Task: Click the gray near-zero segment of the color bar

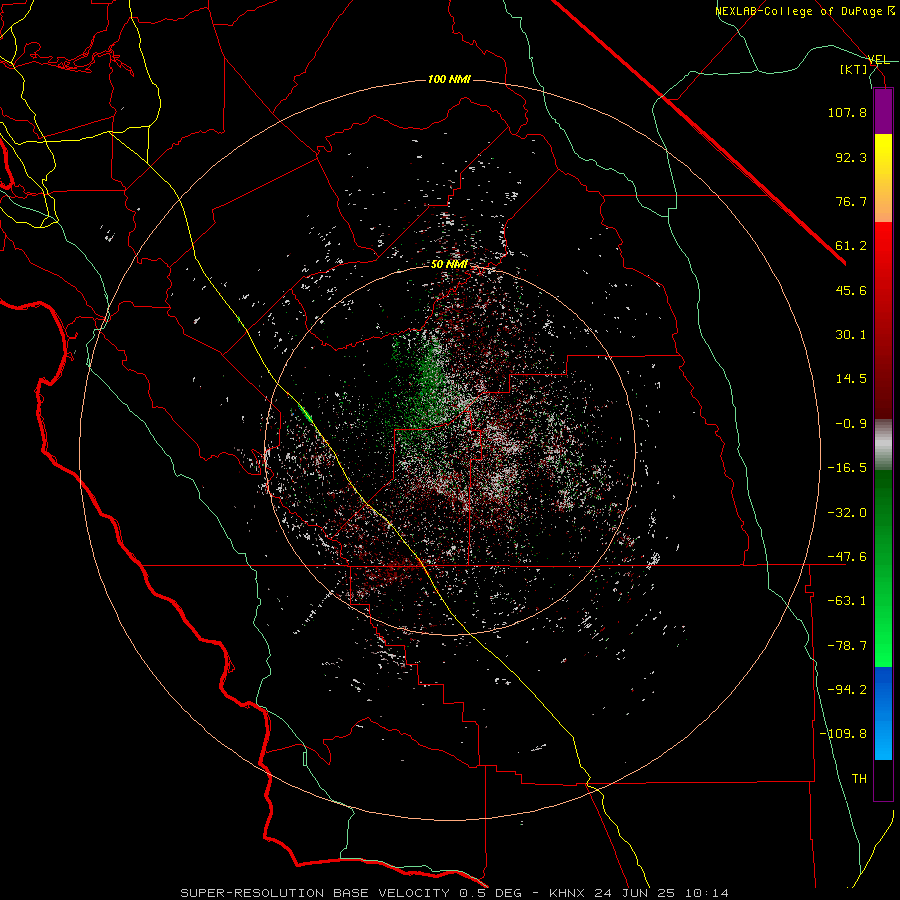Action: coord(883,445)
